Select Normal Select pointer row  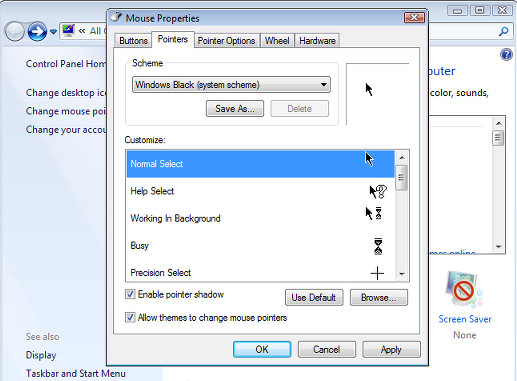click(260, 164)
